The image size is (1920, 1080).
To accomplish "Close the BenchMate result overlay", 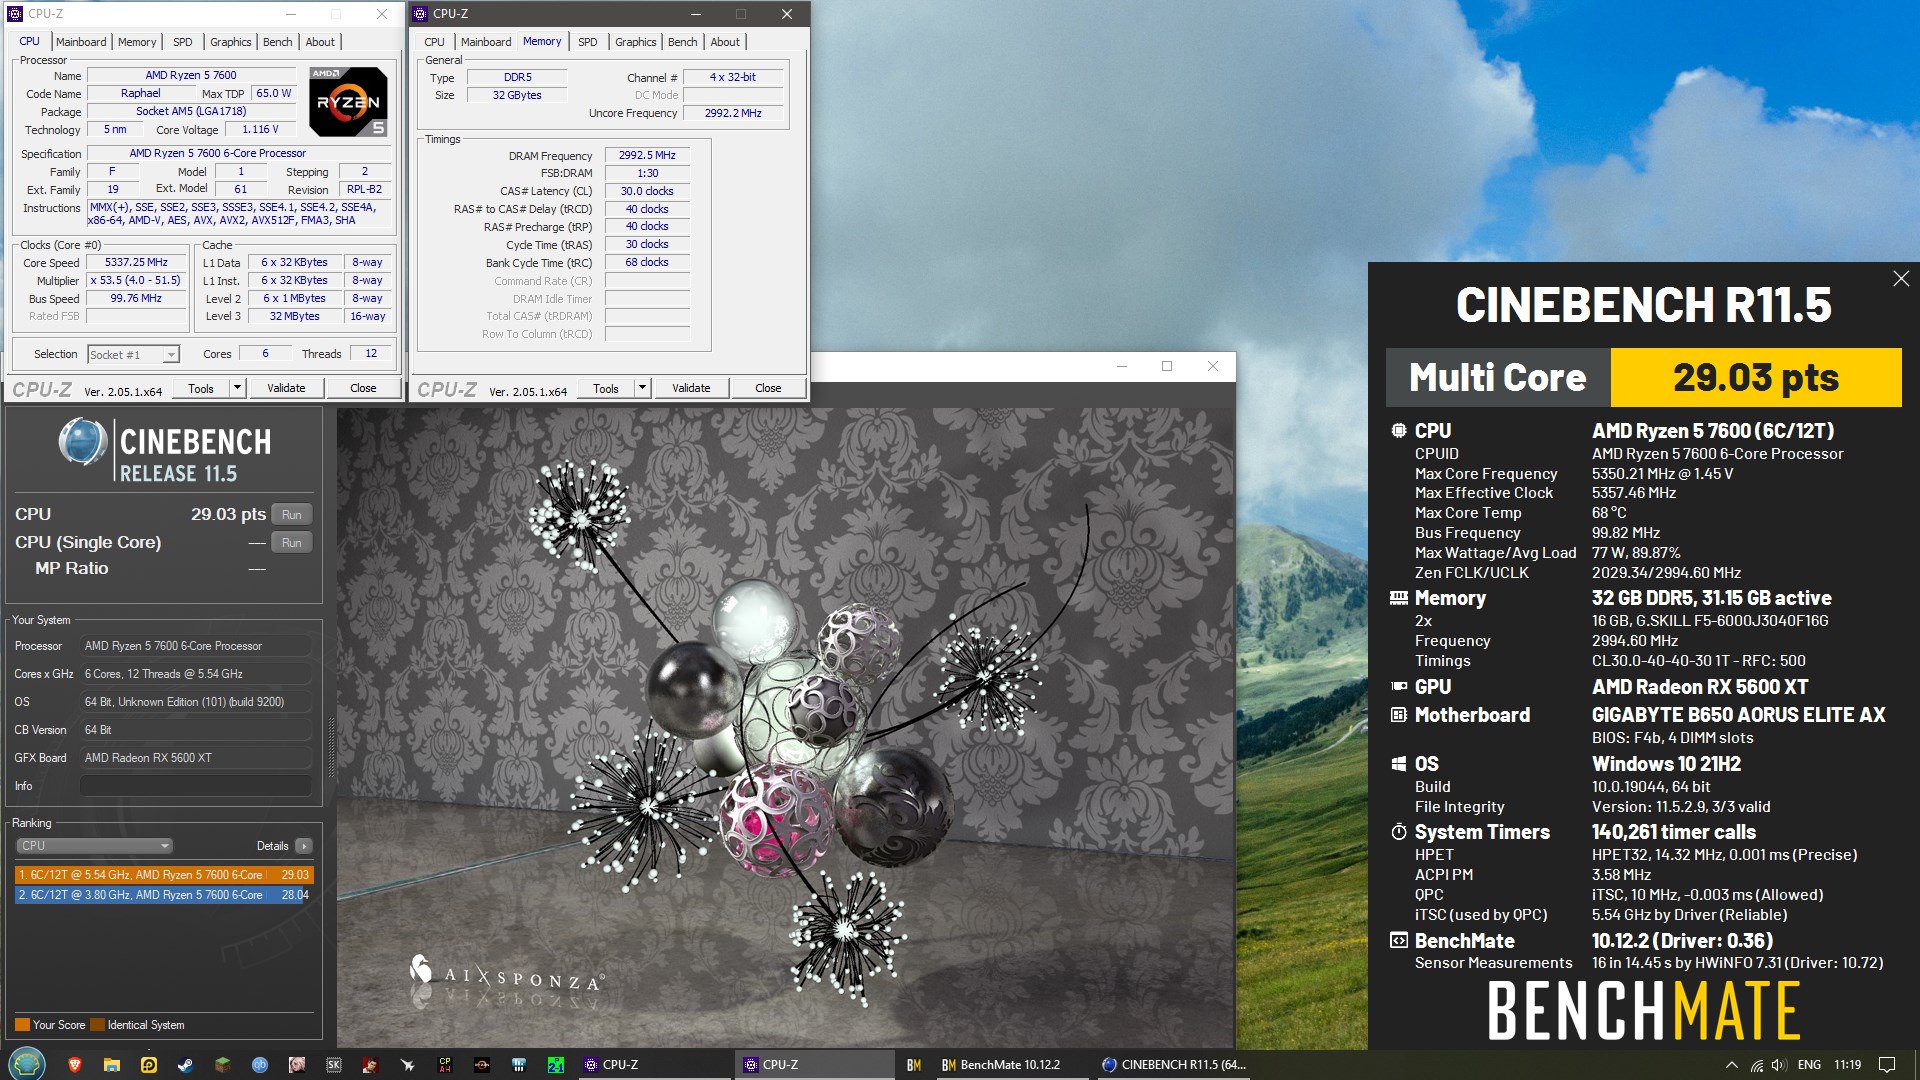I will (x=1901, y=279).
